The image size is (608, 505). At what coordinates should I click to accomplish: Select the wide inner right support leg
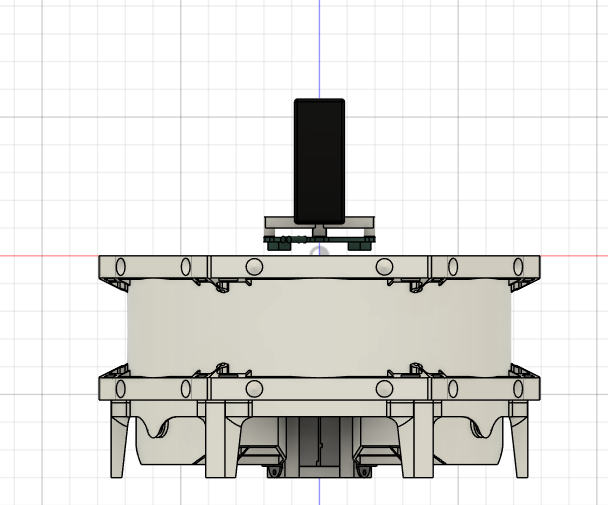point(417,439)
